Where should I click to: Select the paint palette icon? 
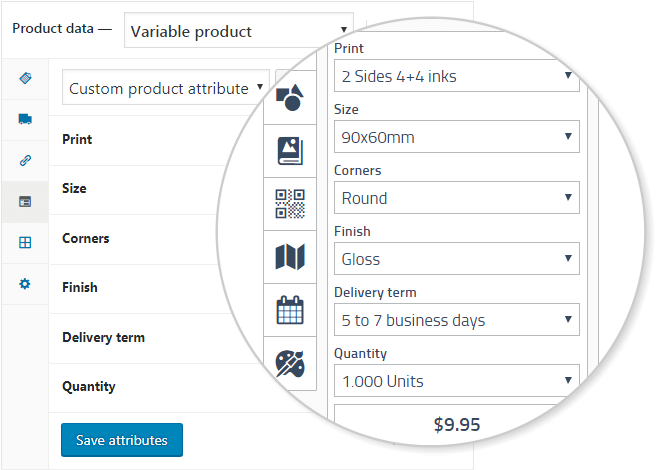pyautogui.click(x=290, y=363)
